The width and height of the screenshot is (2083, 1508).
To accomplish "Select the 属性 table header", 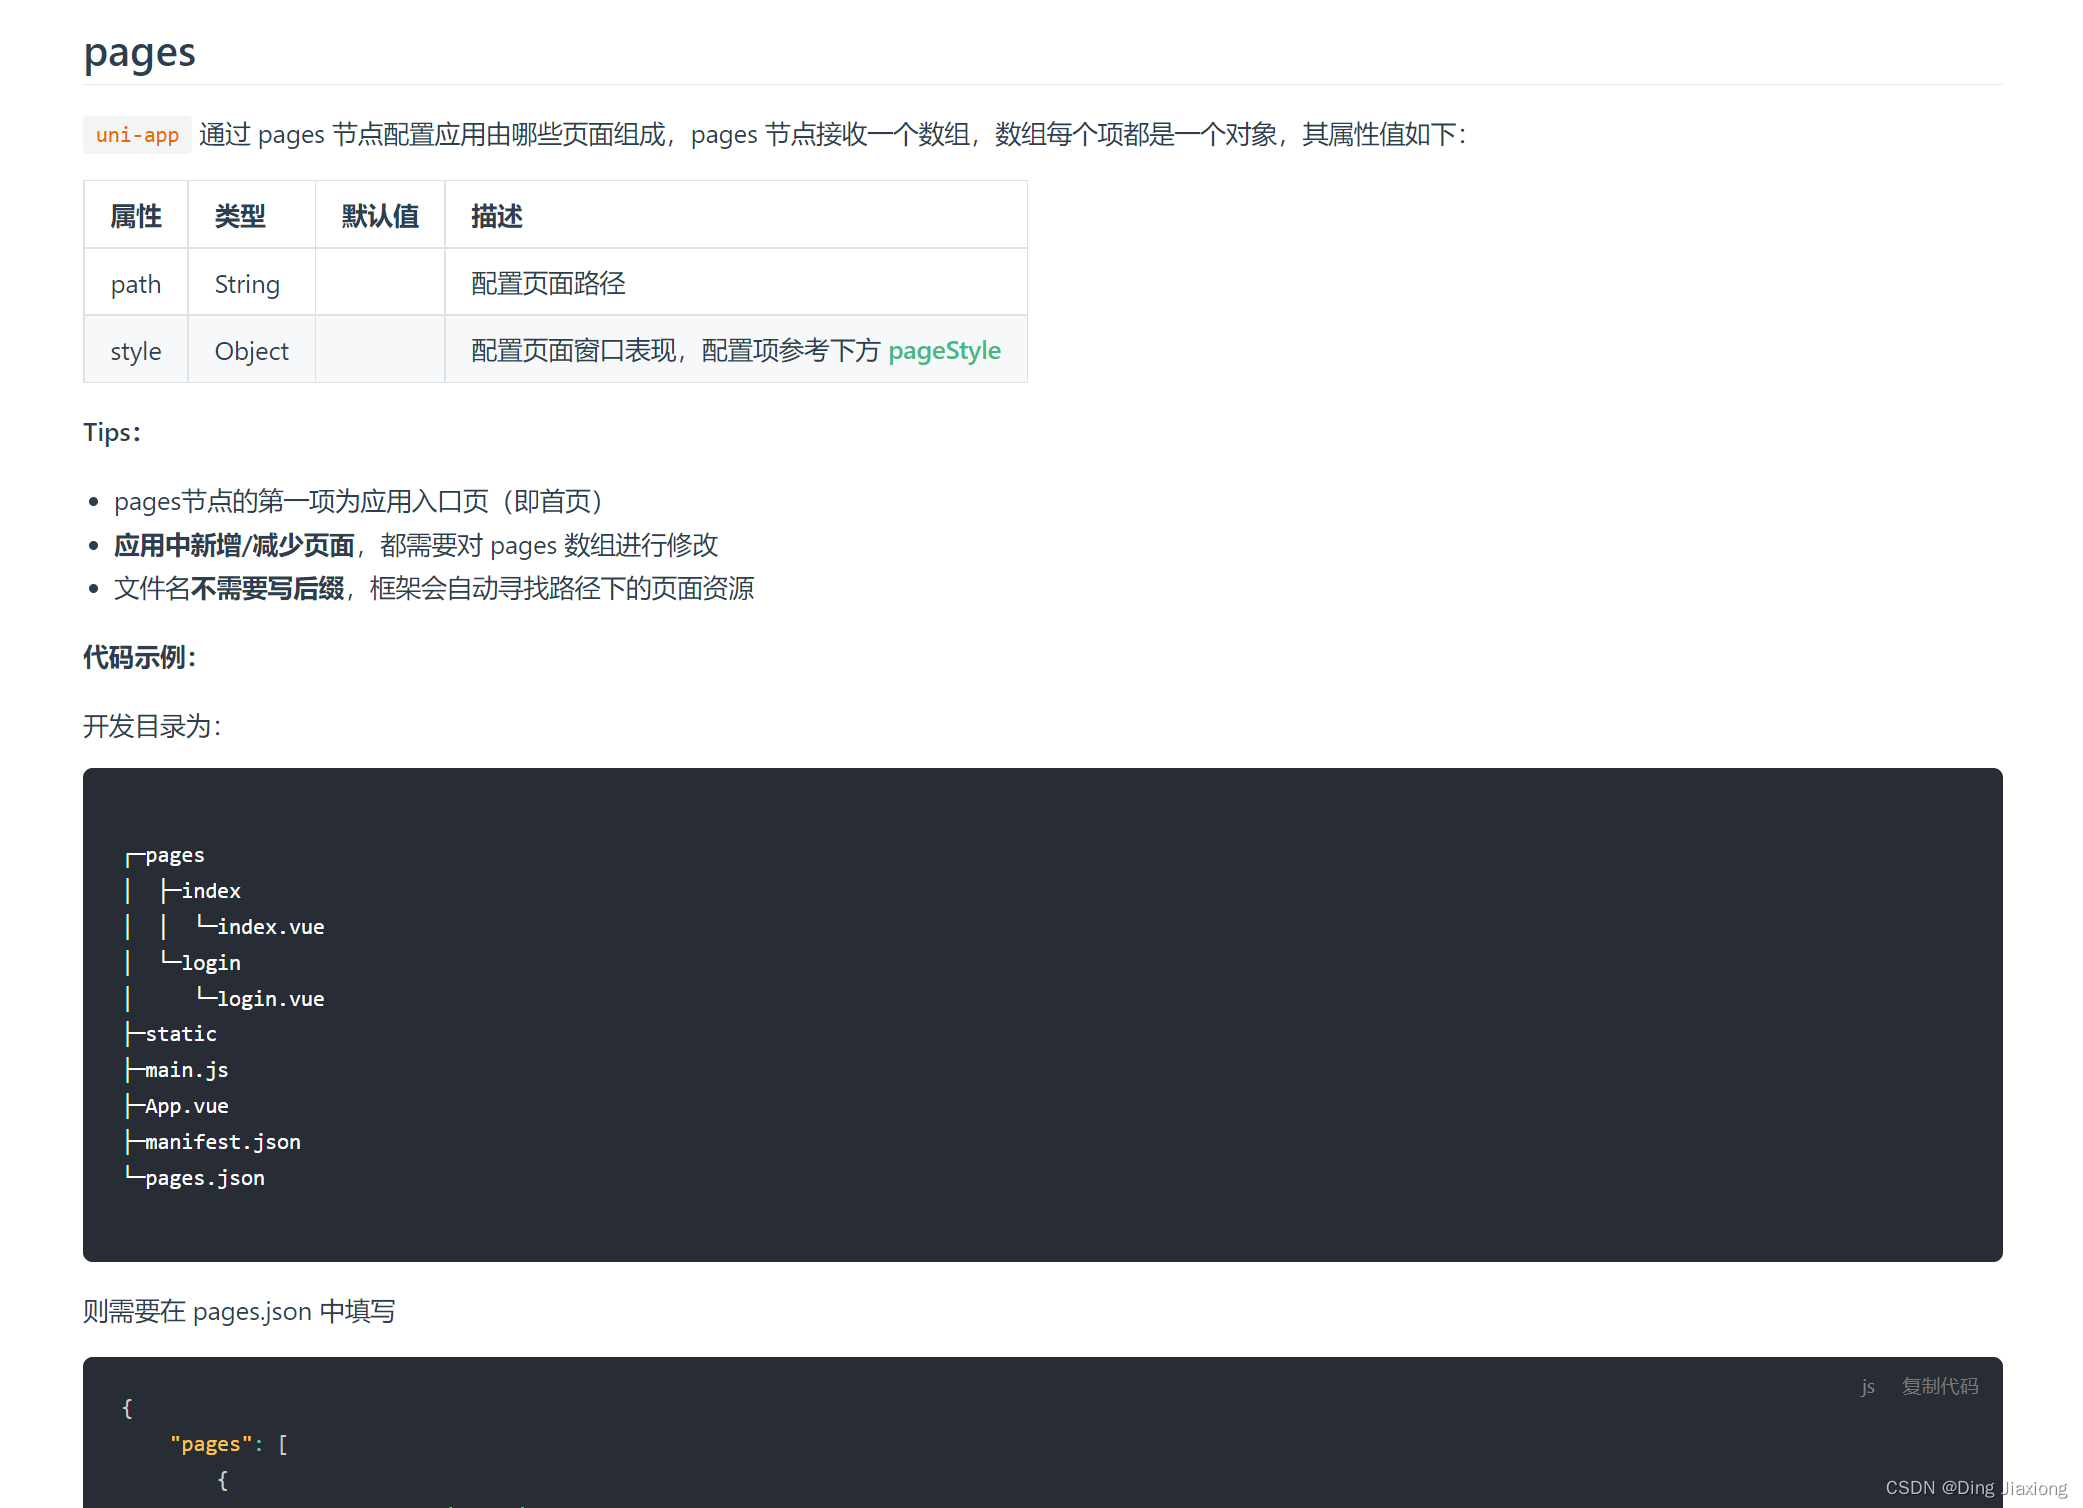I will pyautogui.click(x=136, y=216).
